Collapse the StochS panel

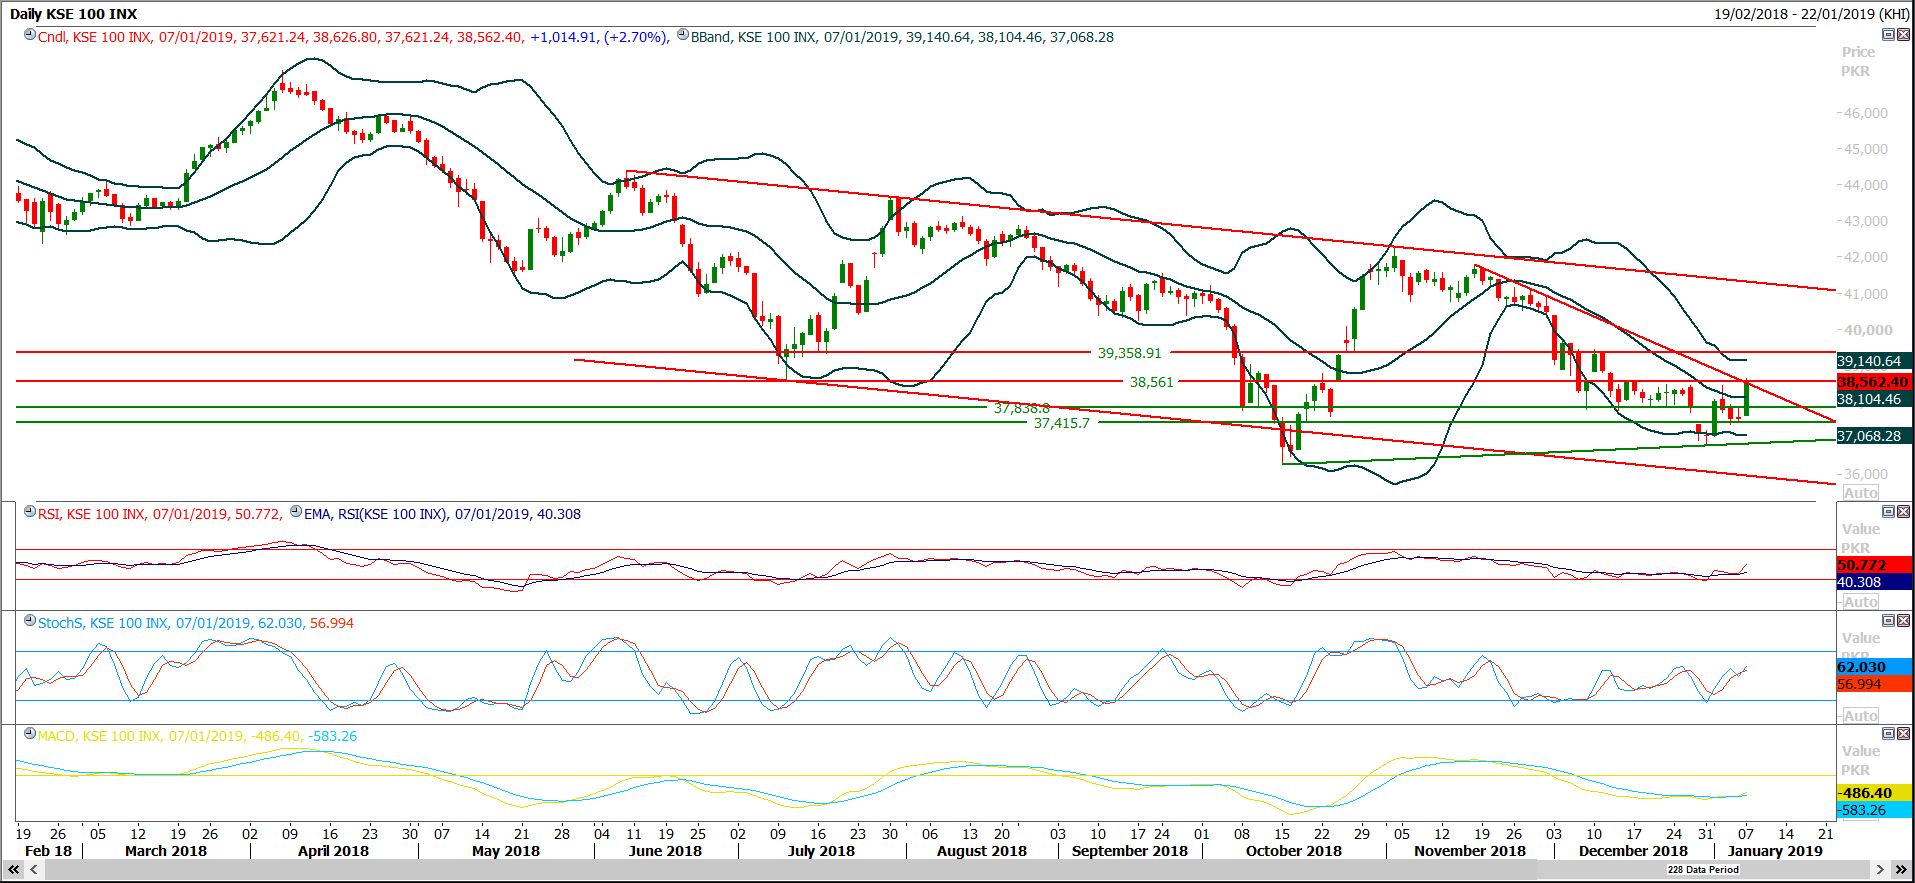pos(1888,621)
